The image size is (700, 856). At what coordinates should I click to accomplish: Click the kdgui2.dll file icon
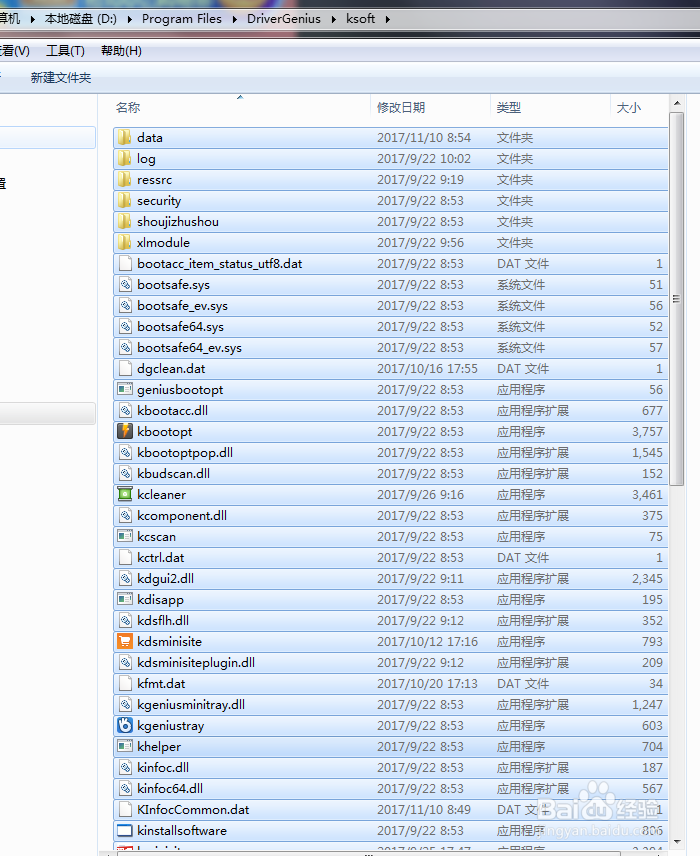coord(125,578)
